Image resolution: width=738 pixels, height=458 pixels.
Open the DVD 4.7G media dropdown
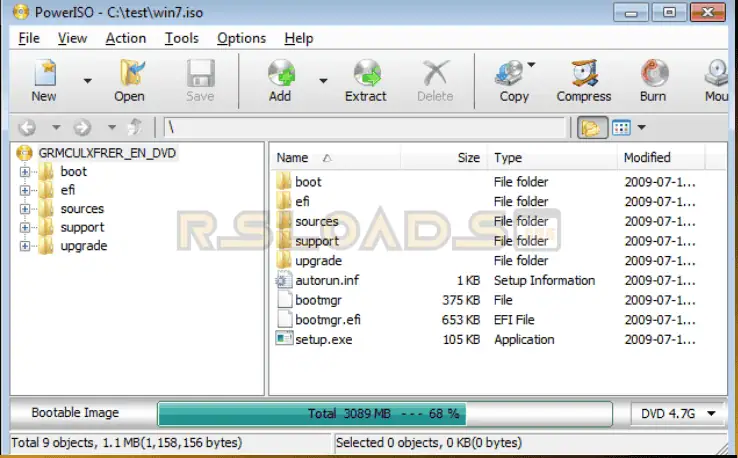(x=678, y=414)
